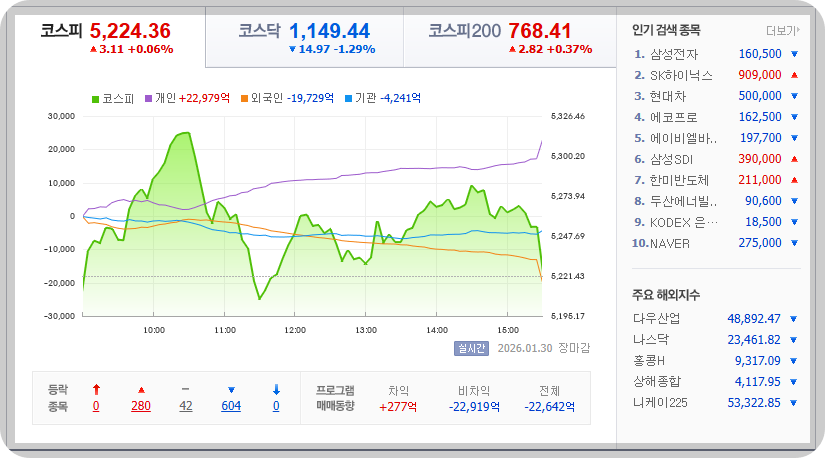This screenshot has width=825, height=458.
Task: Click the 홍콩H index name
Action: (649, 361)
